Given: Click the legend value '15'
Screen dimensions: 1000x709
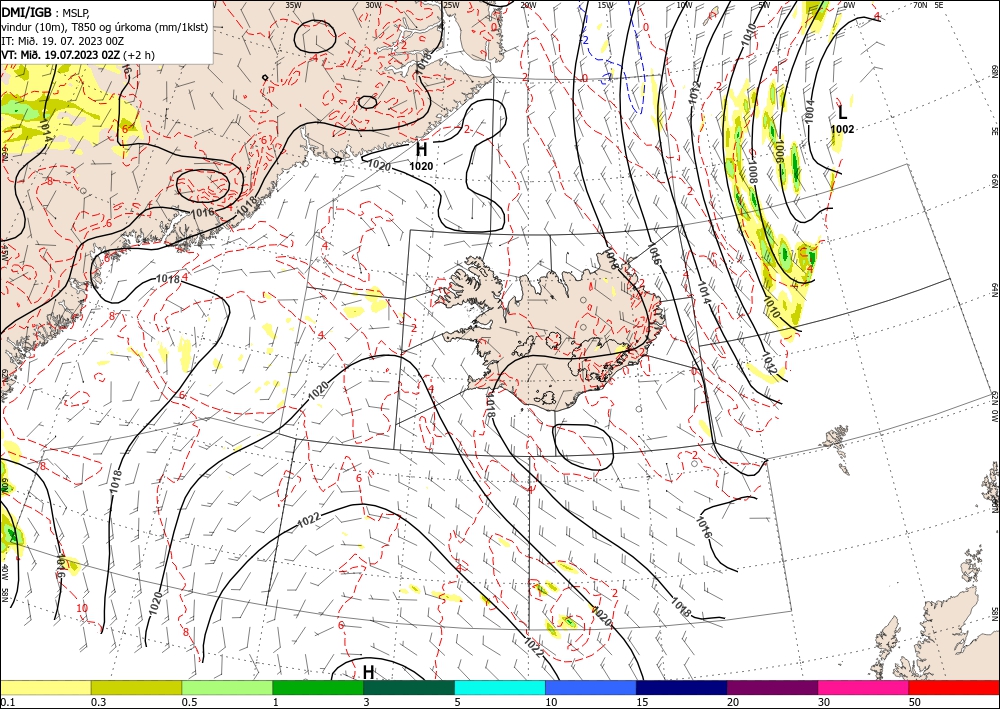Looking at the screenshot, I should [x=642, y=702].
